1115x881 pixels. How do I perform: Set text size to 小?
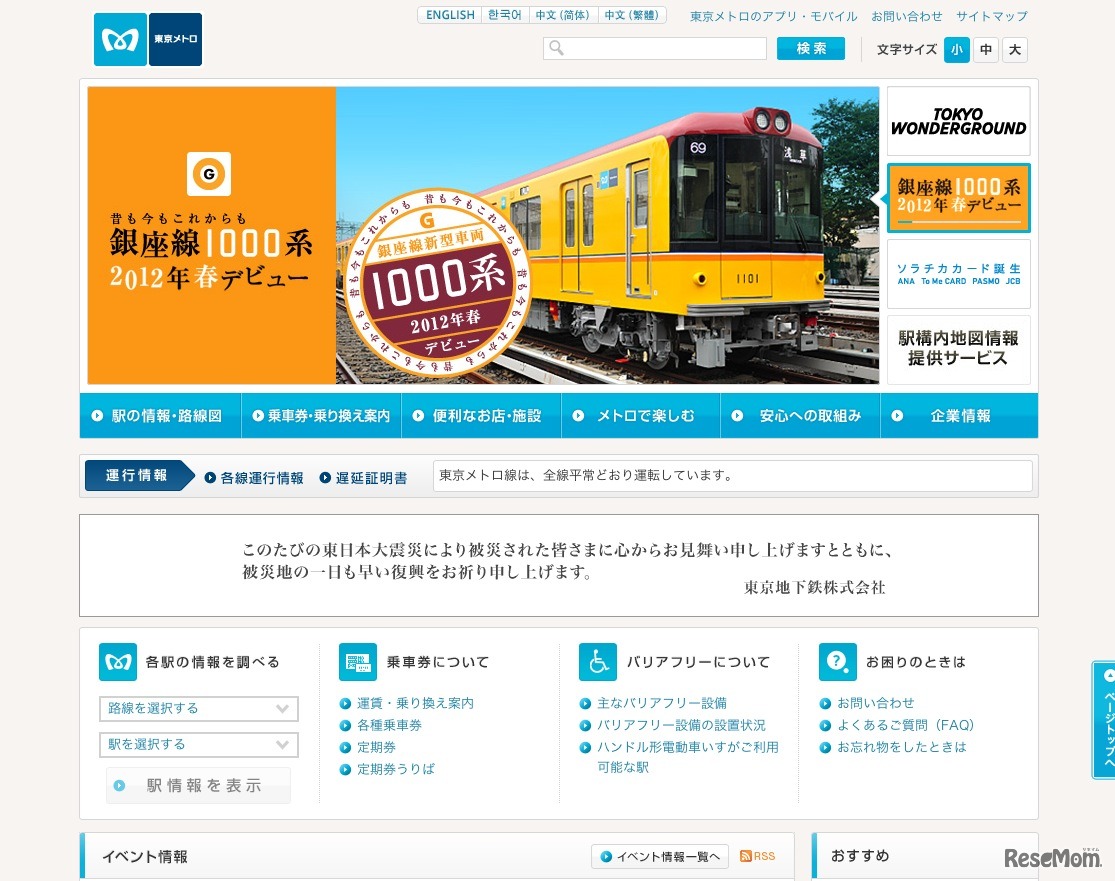click(x=956, y=50)
